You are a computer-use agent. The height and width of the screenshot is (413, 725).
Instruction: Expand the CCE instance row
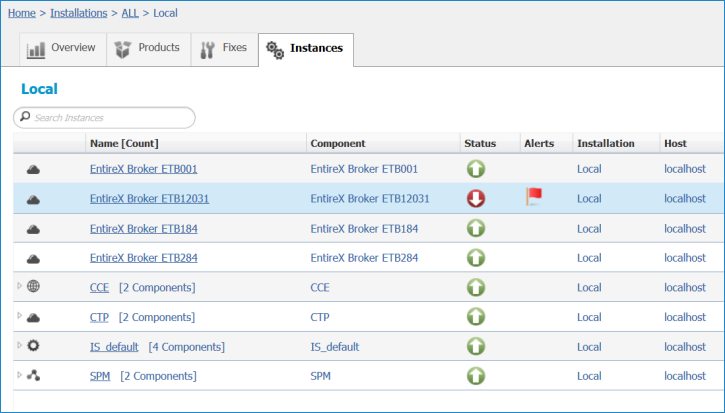pos(19,286)
